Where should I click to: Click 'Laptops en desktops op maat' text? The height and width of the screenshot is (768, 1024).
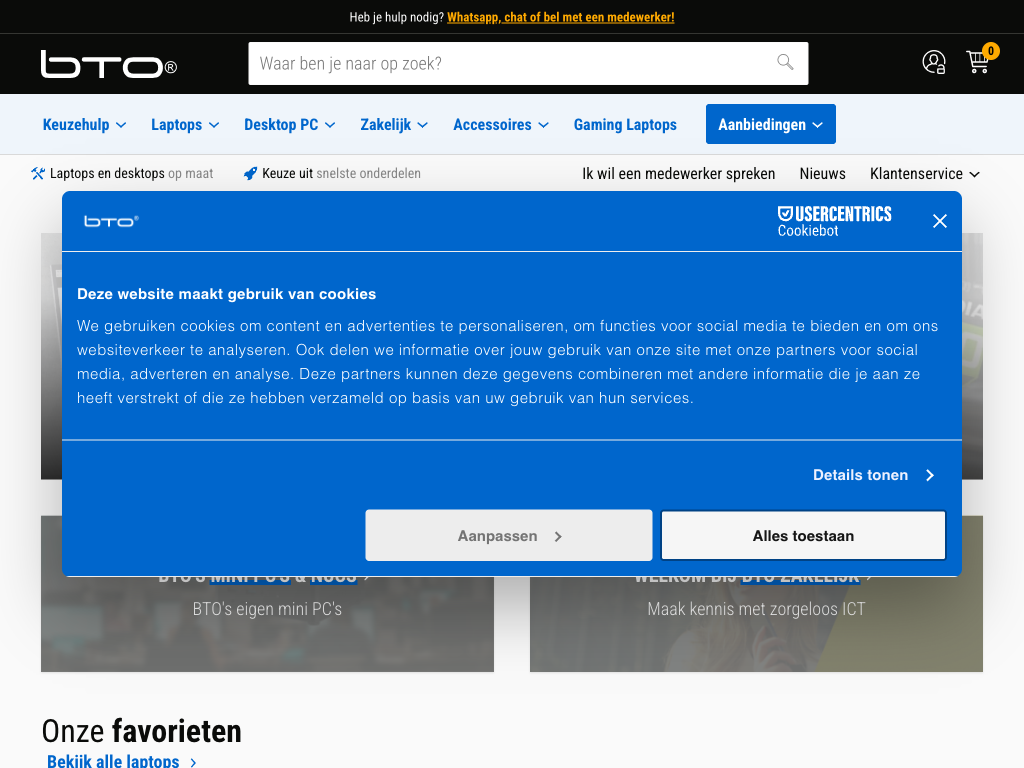[x=131, y=174]
